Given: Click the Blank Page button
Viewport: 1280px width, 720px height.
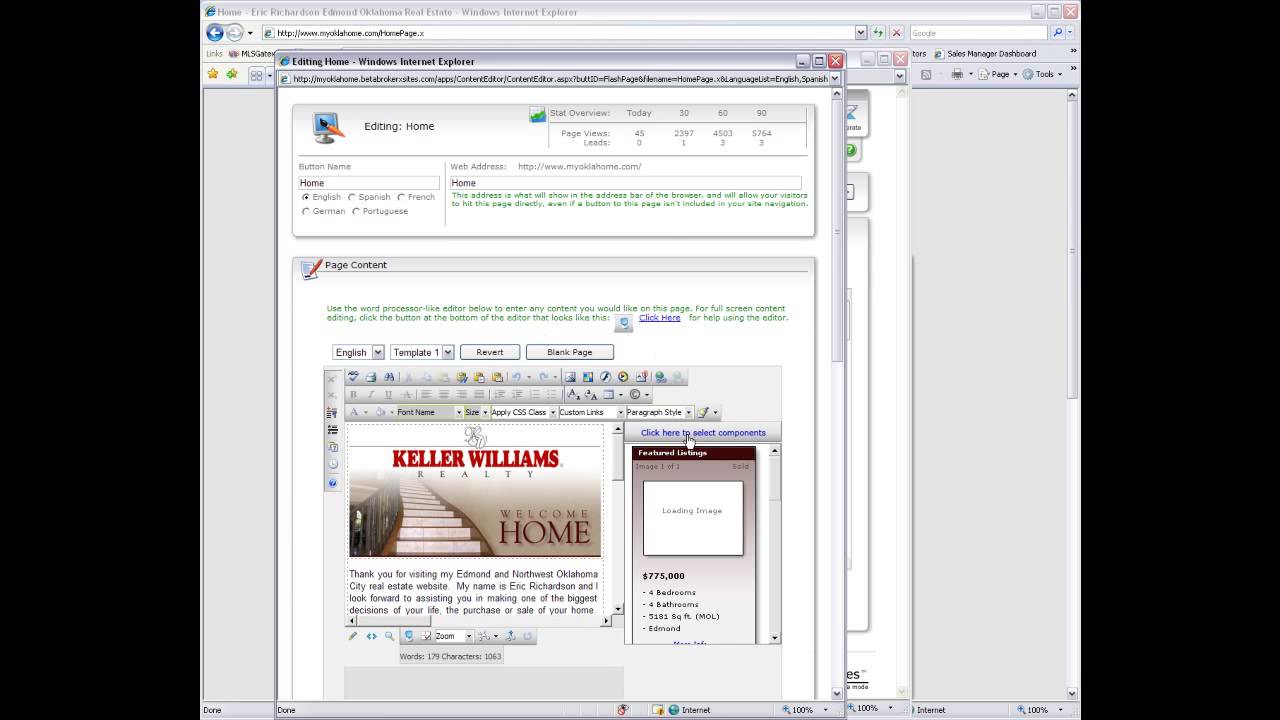Looking at the screenshot, I should (569, 352).
